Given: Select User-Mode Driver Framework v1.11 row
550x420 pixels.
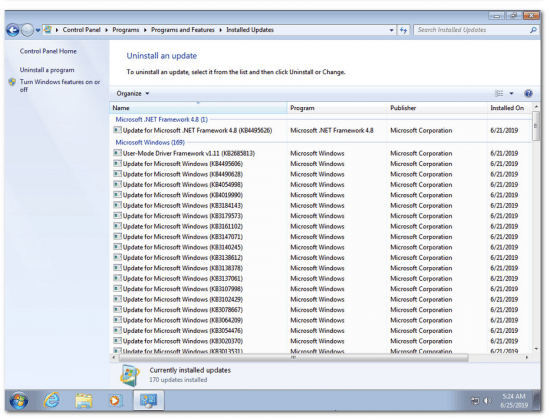Looking at the screenshot, I should (x=321, y=153).
